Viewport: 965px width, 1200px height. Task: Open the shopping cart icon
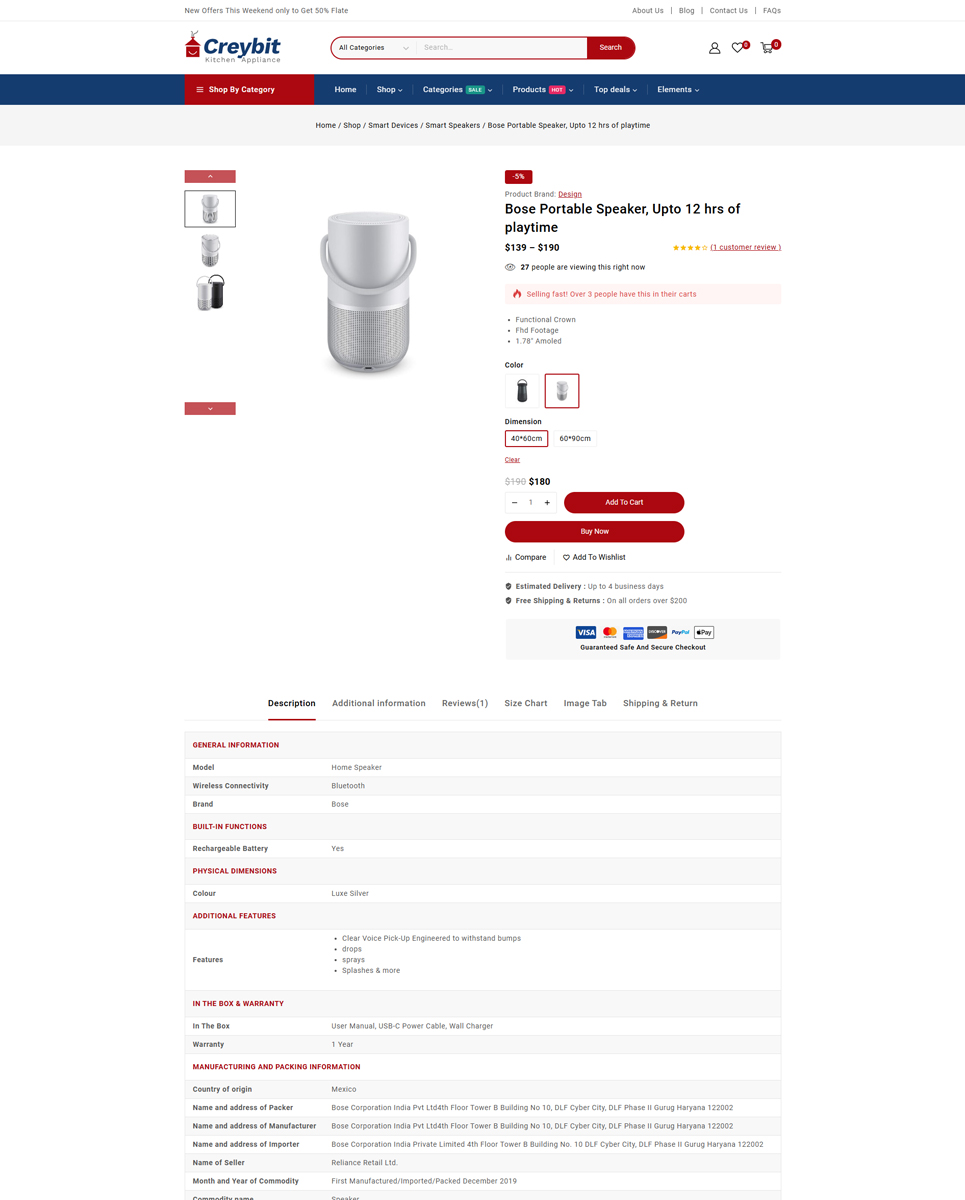click(767, 47)
